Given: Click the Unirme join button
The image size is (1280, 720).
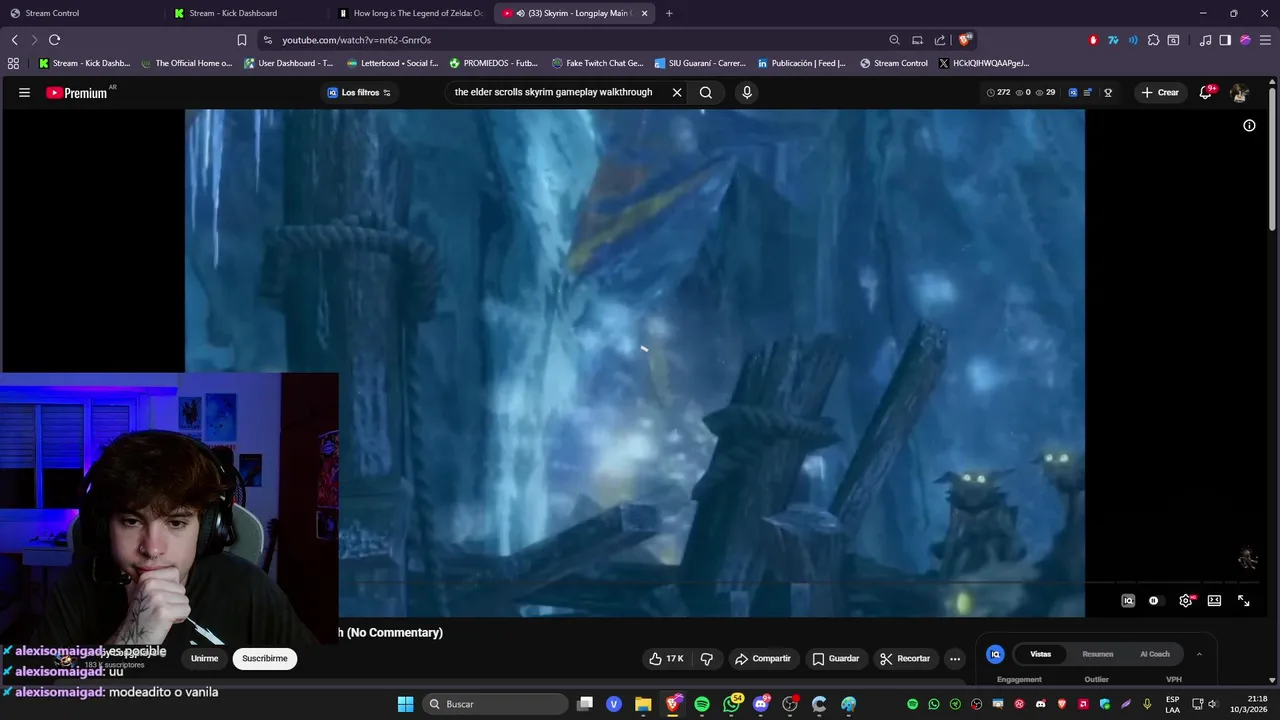Looking at the screenshot, I should coord(204,658).
